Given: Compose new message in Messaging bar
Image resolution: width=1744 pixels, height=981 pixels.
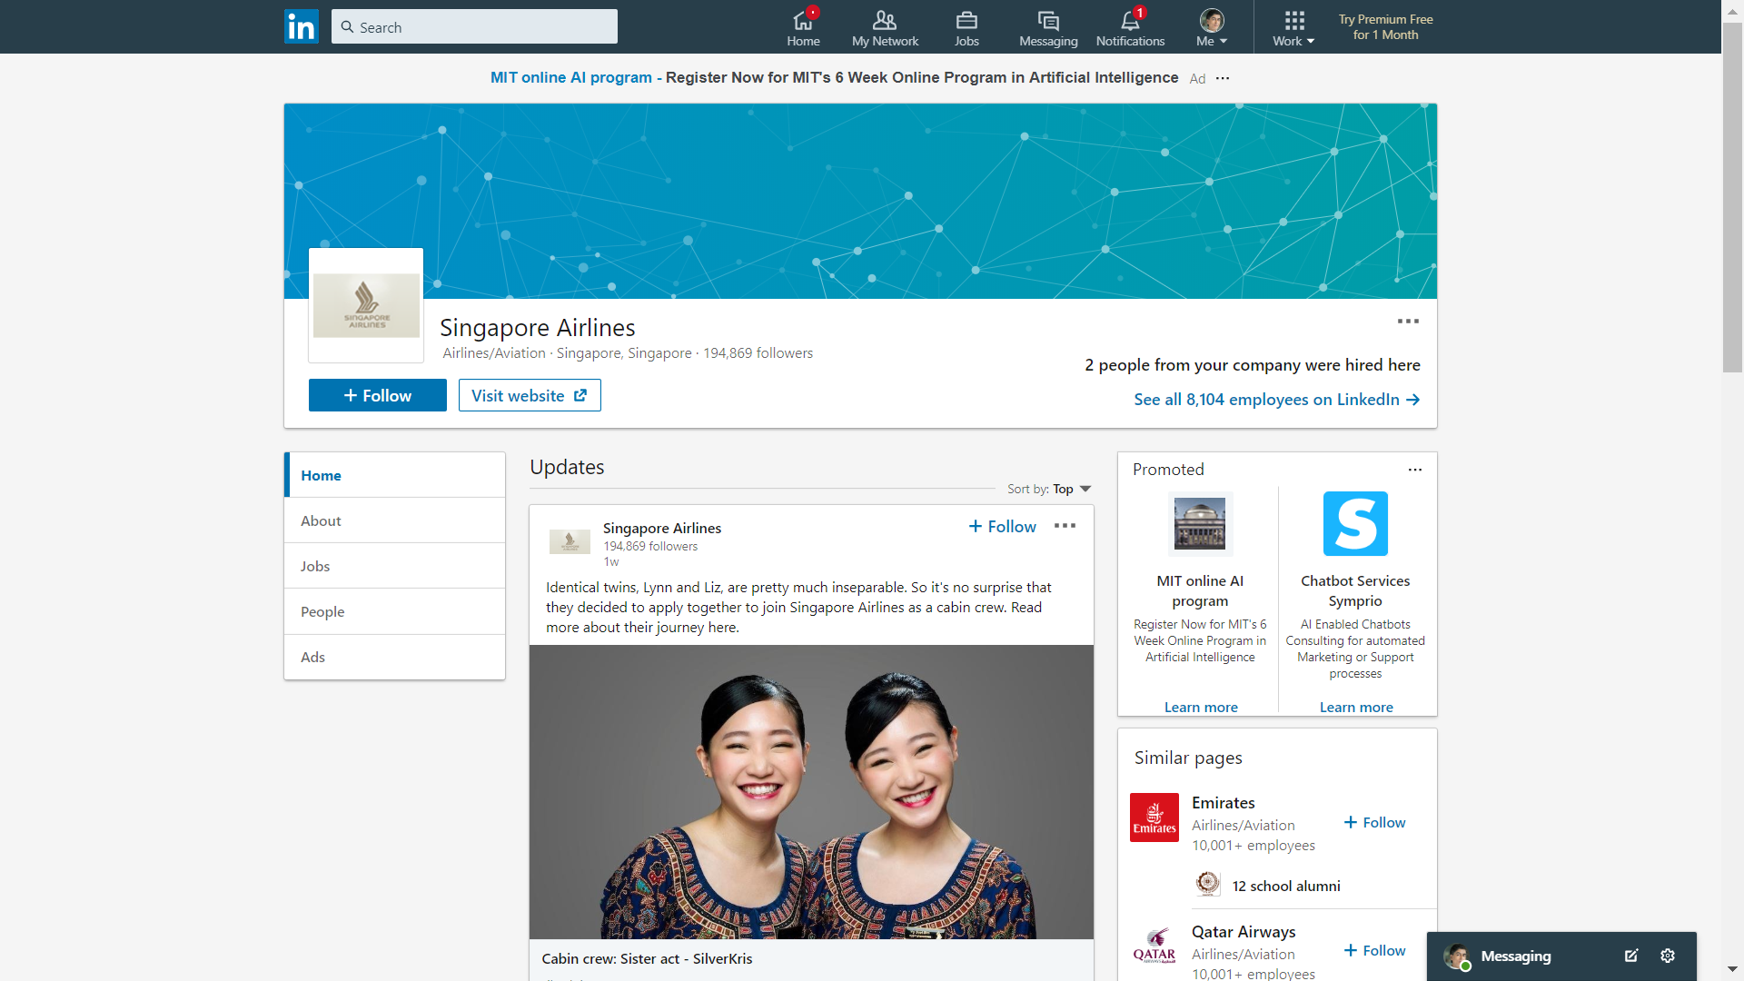Looking at the screenshot, I should coord(1631,956).
